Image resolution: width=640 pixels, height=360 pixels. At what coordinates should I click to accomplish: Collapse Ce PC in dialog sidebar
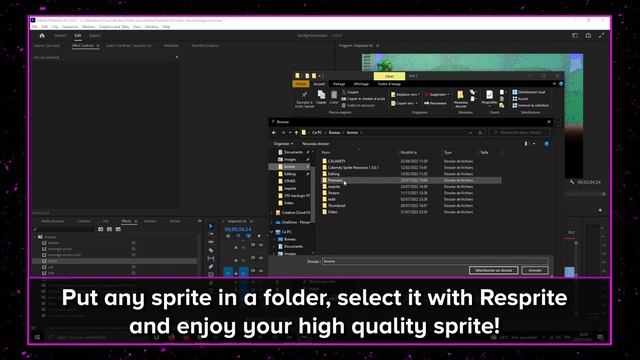(x=272, y=232)
